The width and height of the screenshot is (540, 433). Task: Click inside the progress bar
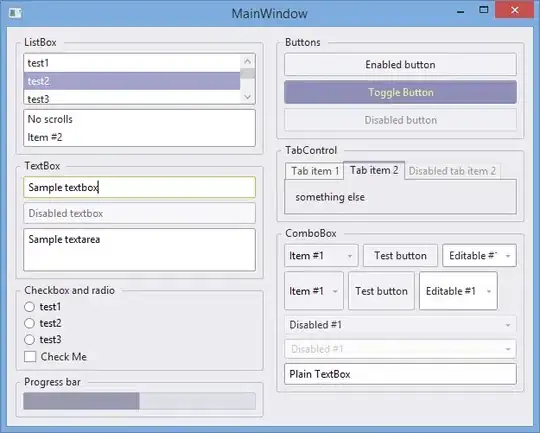click(x=139, y=401)
